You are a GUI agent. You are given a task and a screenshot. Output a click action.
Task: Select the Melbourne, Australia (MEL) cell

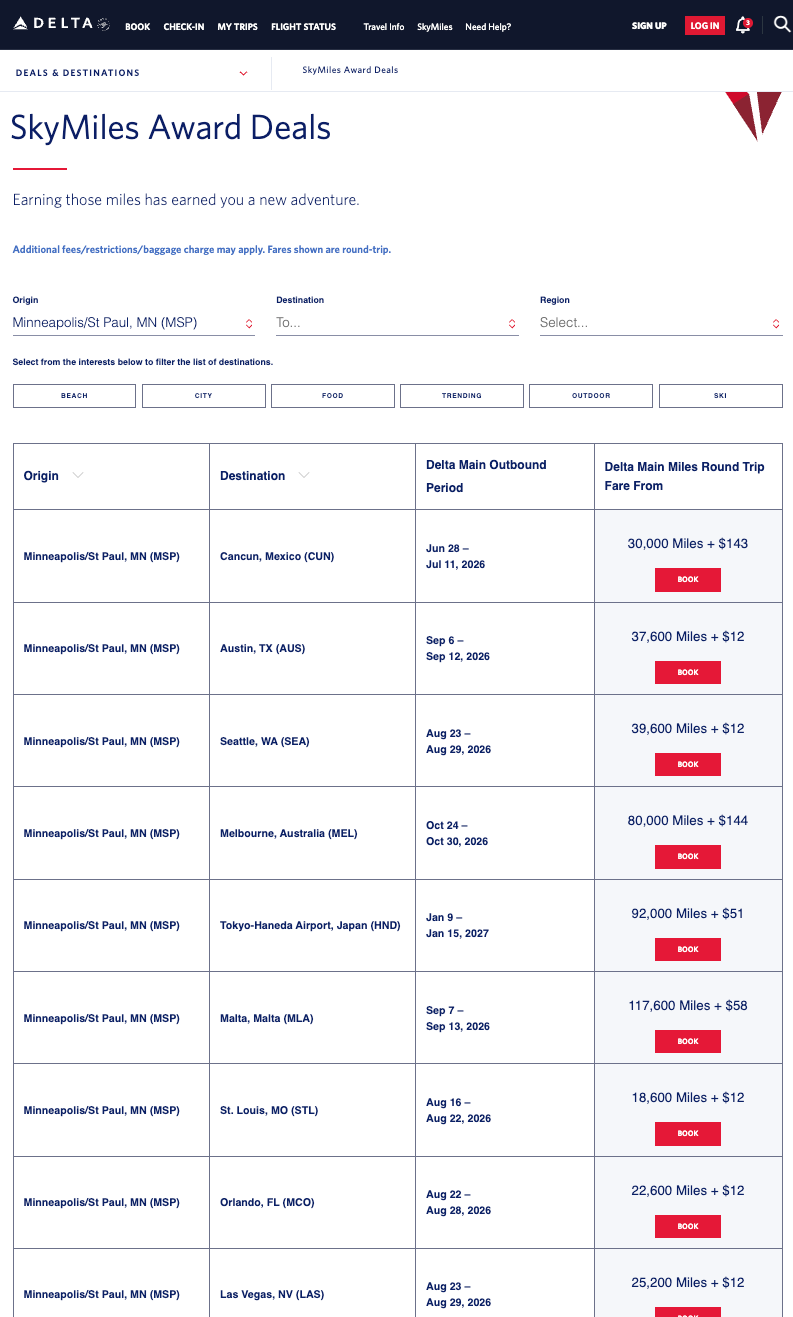(x=288, y=833)
